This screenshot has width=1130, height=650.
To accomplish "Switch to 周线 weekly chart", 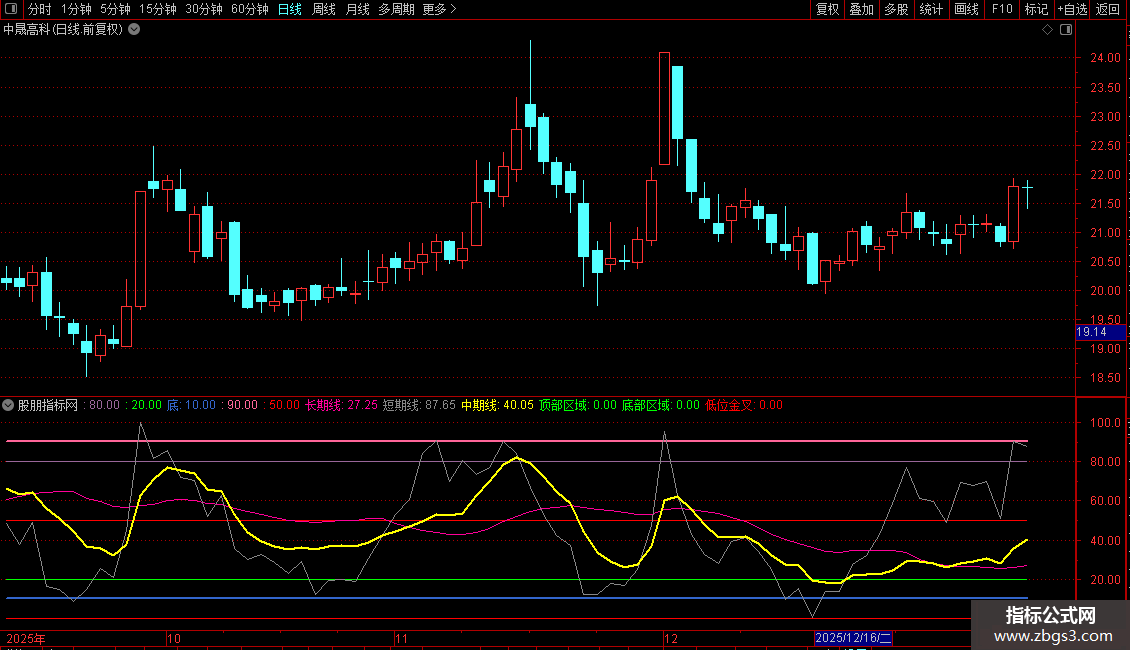I will [x=324, y=9].
